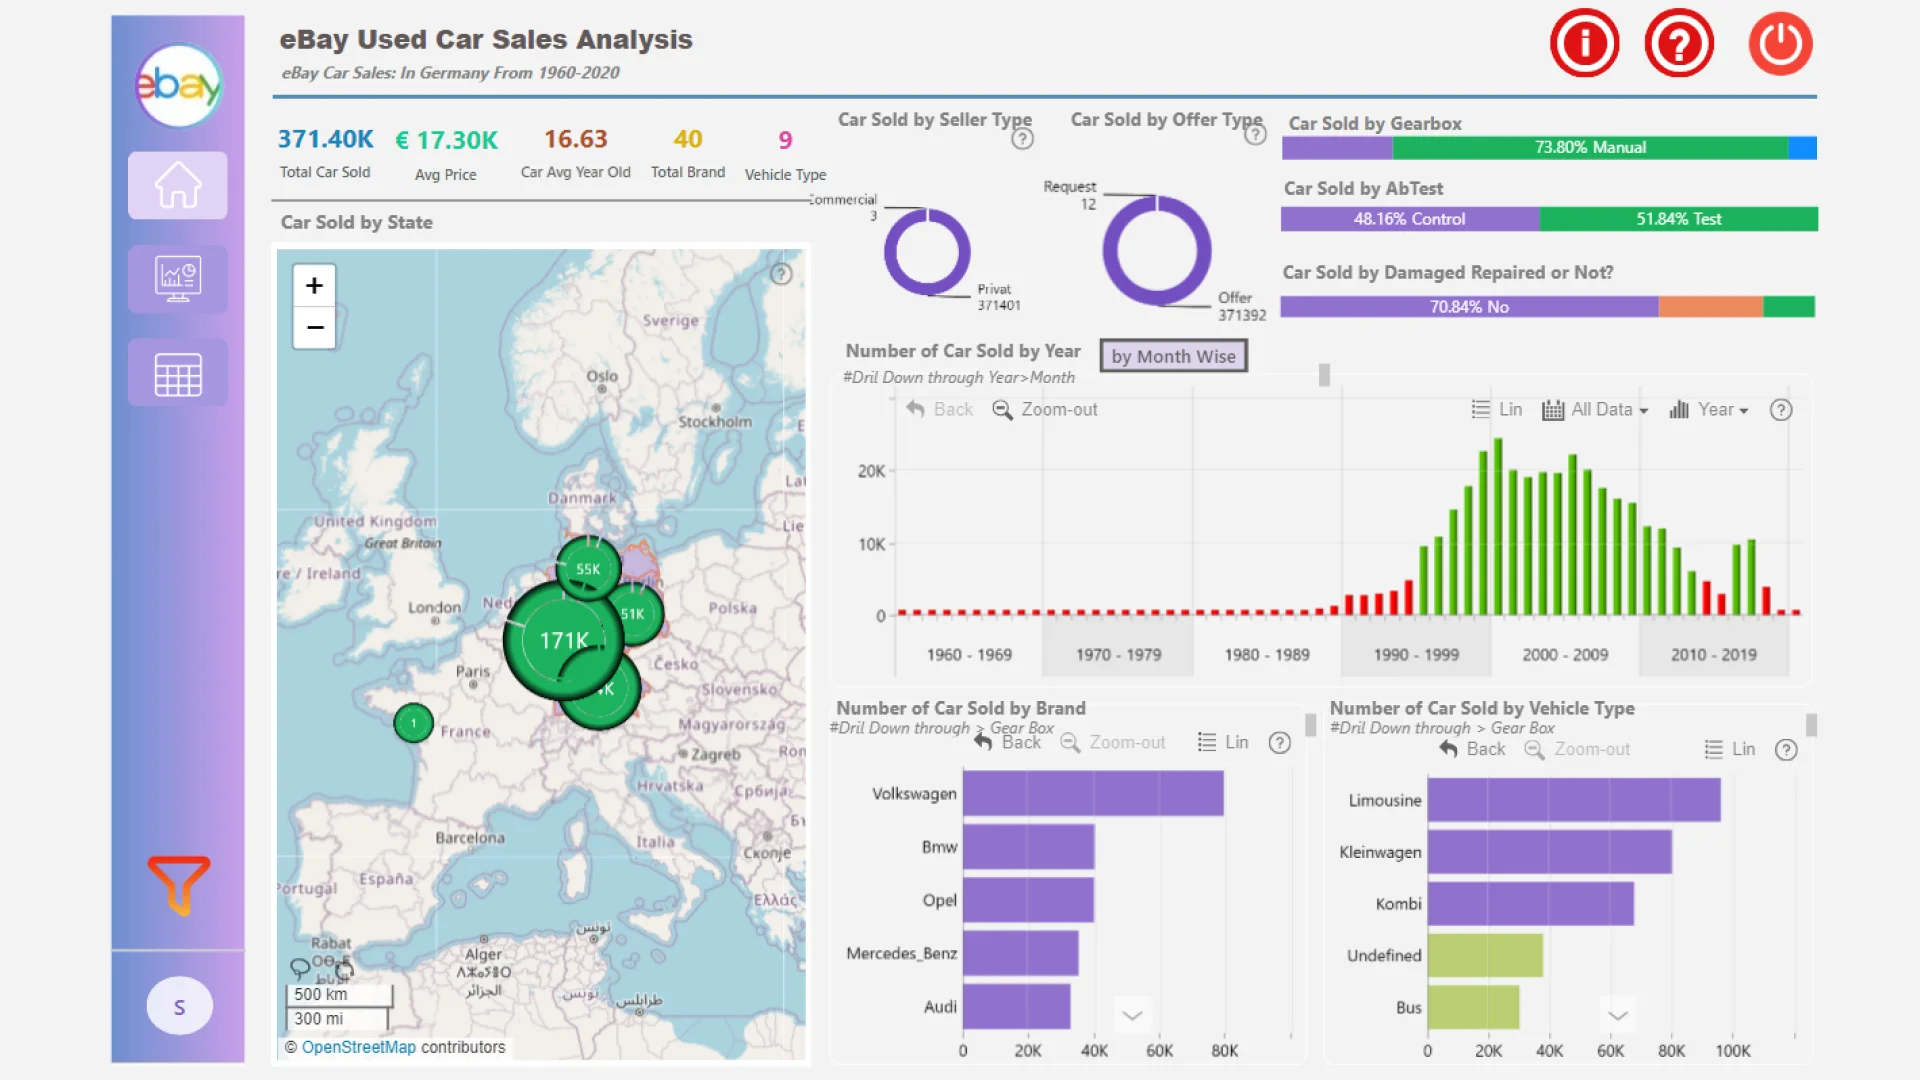Click the red power button
The width and height of the screenshot is (1920, 1080).
click(x=1781, y=43)
